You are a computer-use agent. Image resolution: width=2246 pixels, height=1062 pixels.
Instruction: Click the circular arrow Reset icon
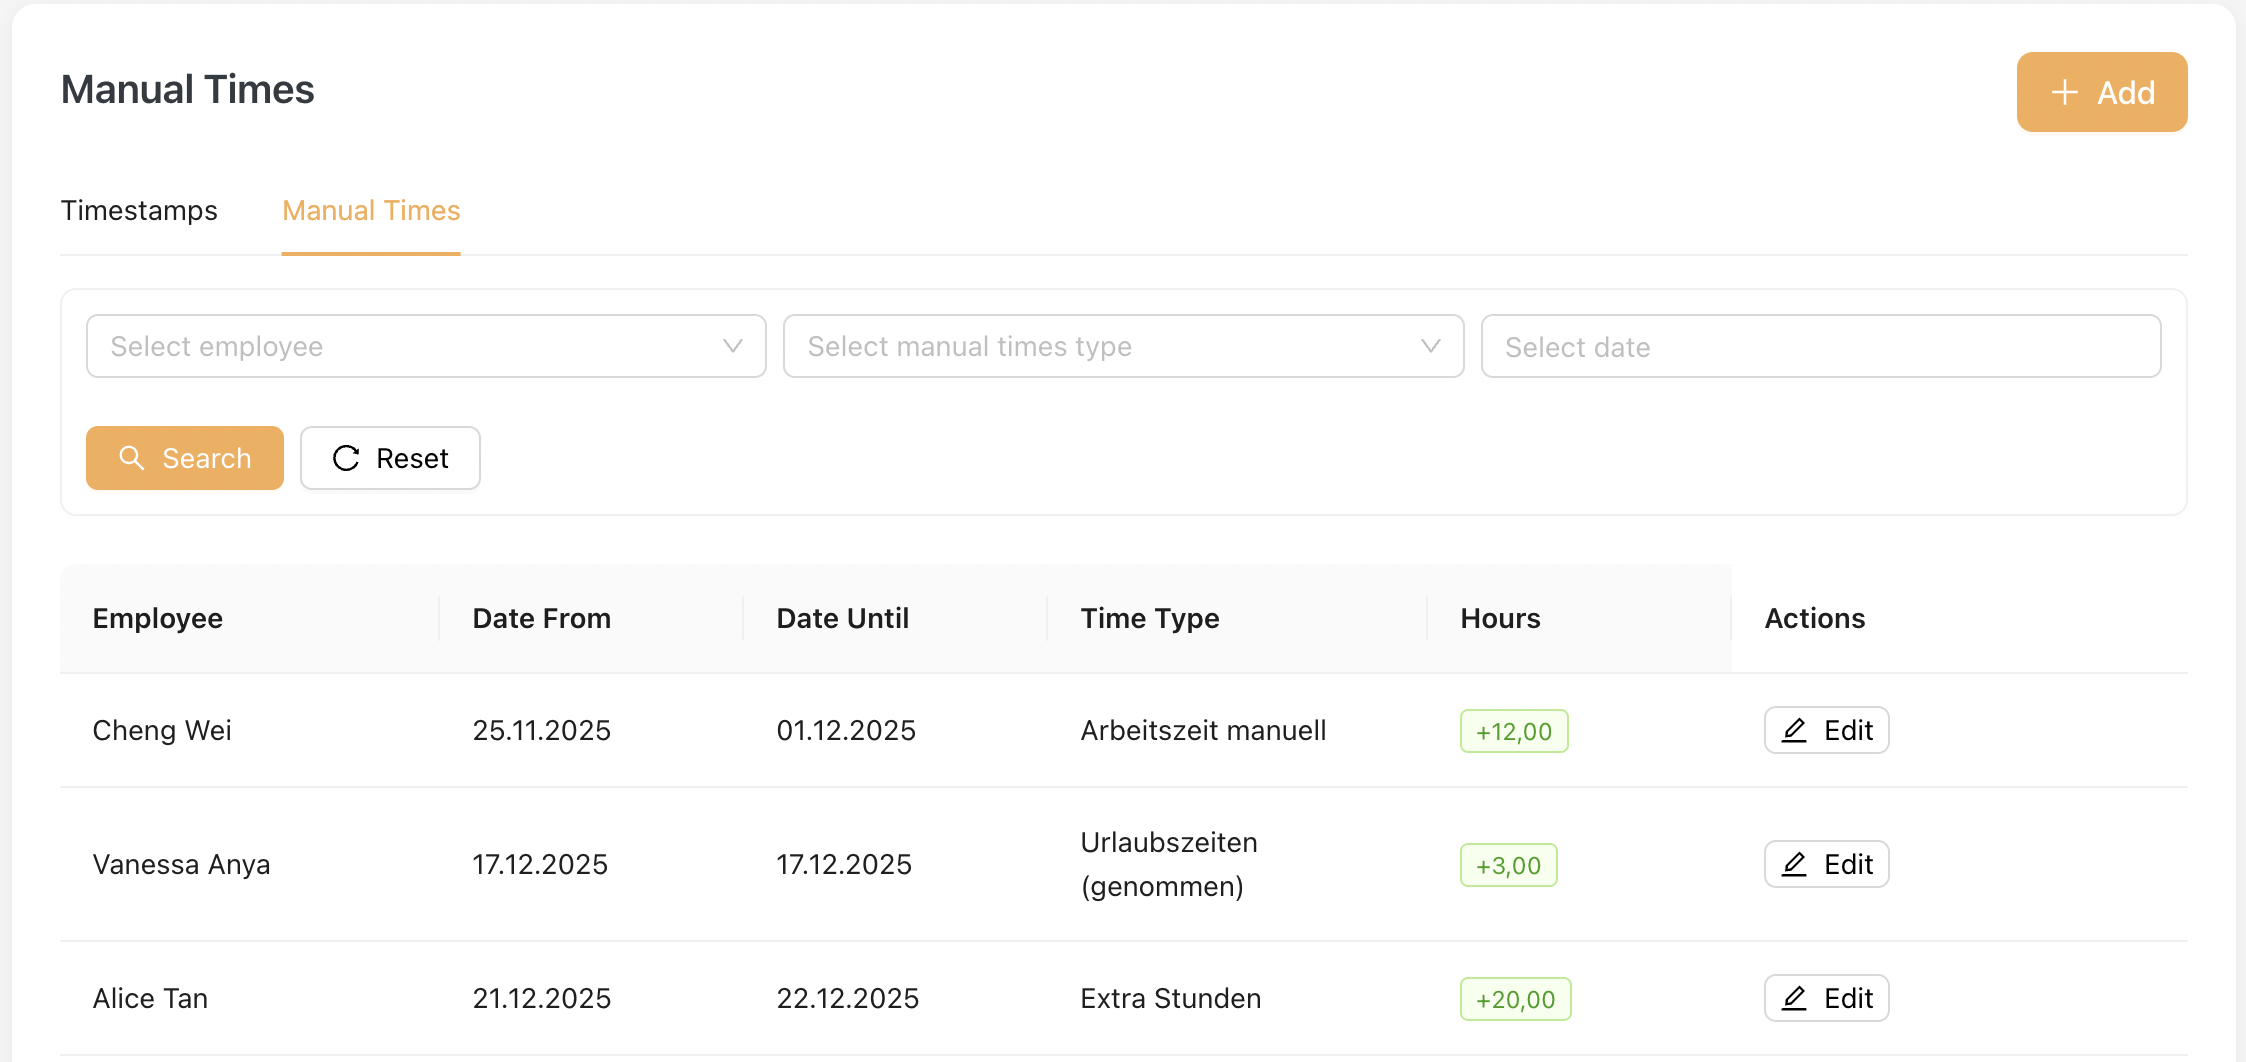pos(346,458)
